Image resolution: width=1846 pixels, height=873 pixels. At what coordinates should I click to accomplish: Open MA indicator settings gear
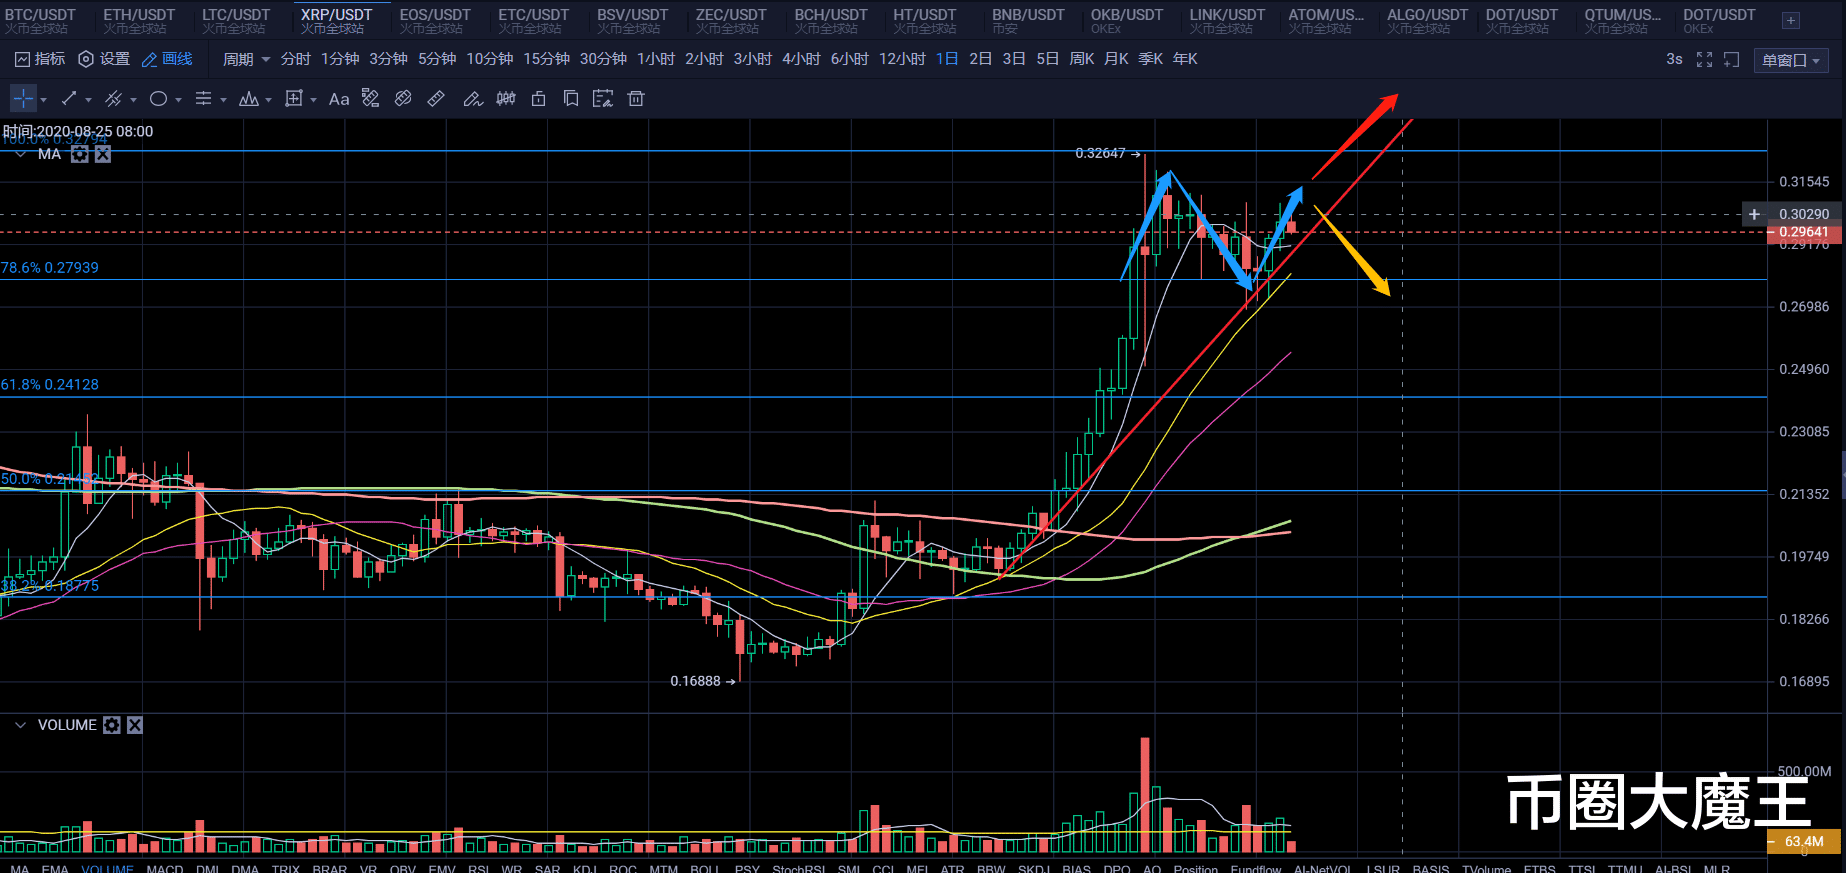click(x=80, y=154)
